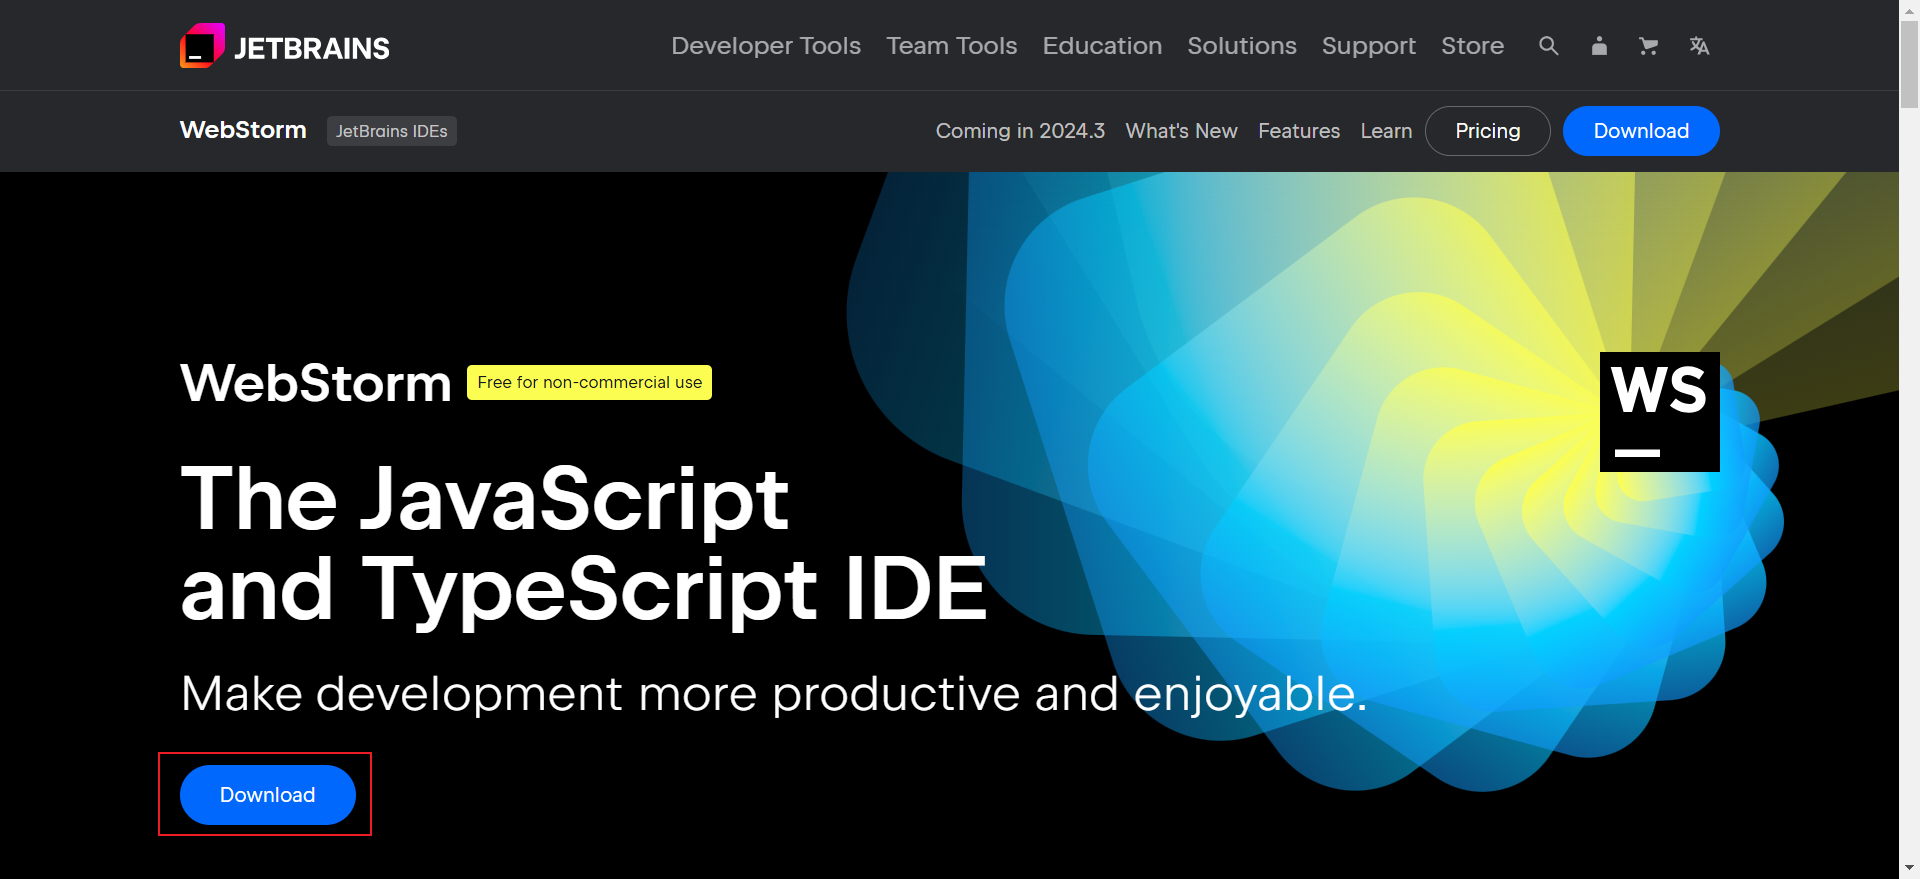The width and height of the screenshot is (1920, 879).
Task: Click the vertical scrollbar thumb
Action: click(1909, 65)
